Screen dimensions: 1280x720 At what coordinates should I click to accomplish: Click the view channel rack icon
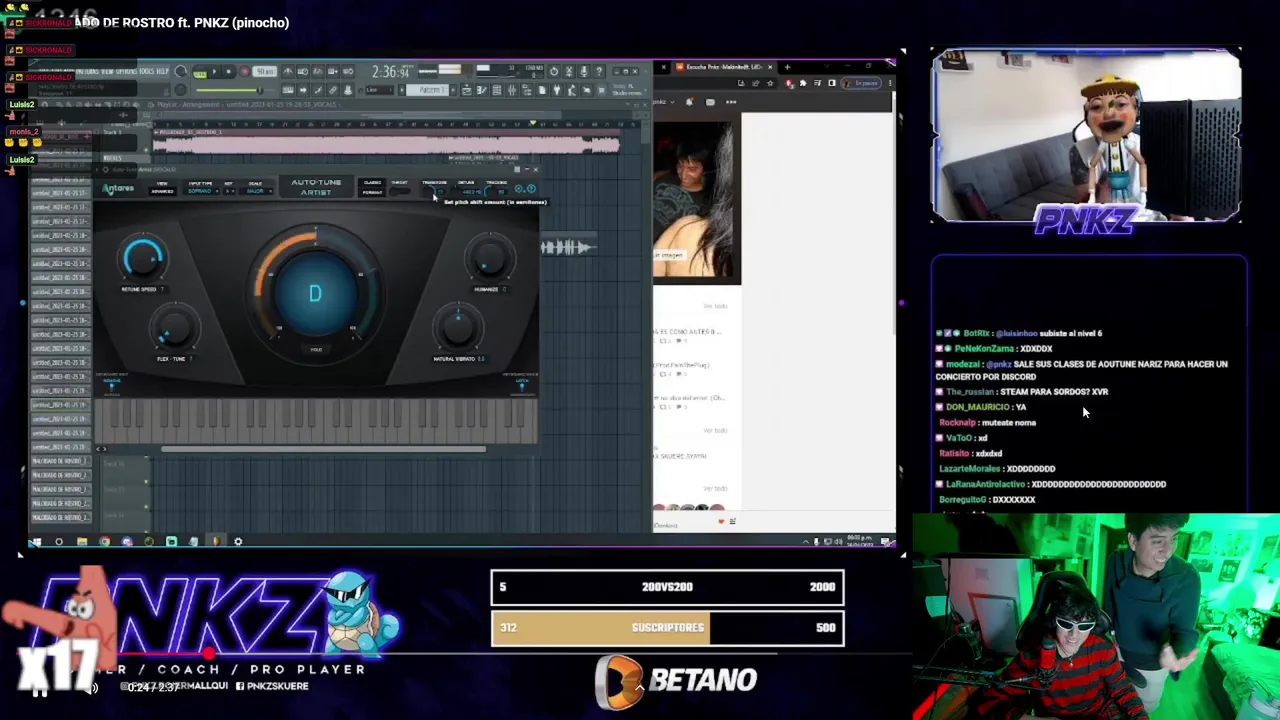coord(496,89)
